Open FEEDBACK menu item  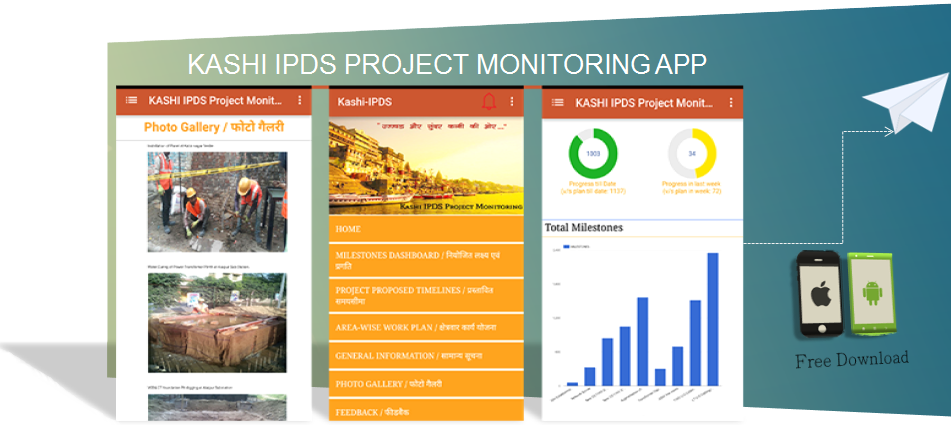point(426,411)
